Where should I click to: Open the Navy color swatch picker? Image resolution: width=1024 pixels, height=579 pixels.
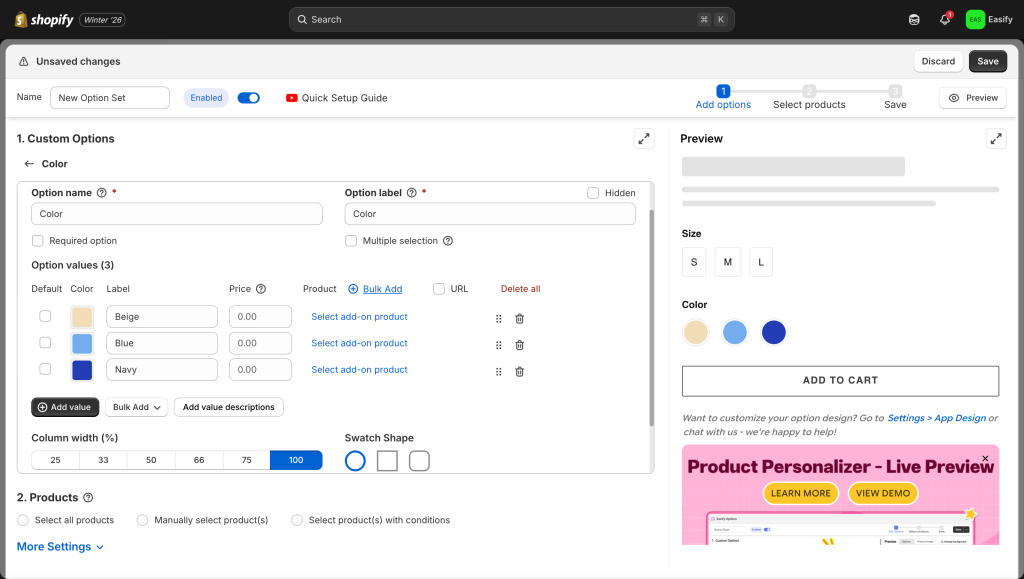point(82,370)
